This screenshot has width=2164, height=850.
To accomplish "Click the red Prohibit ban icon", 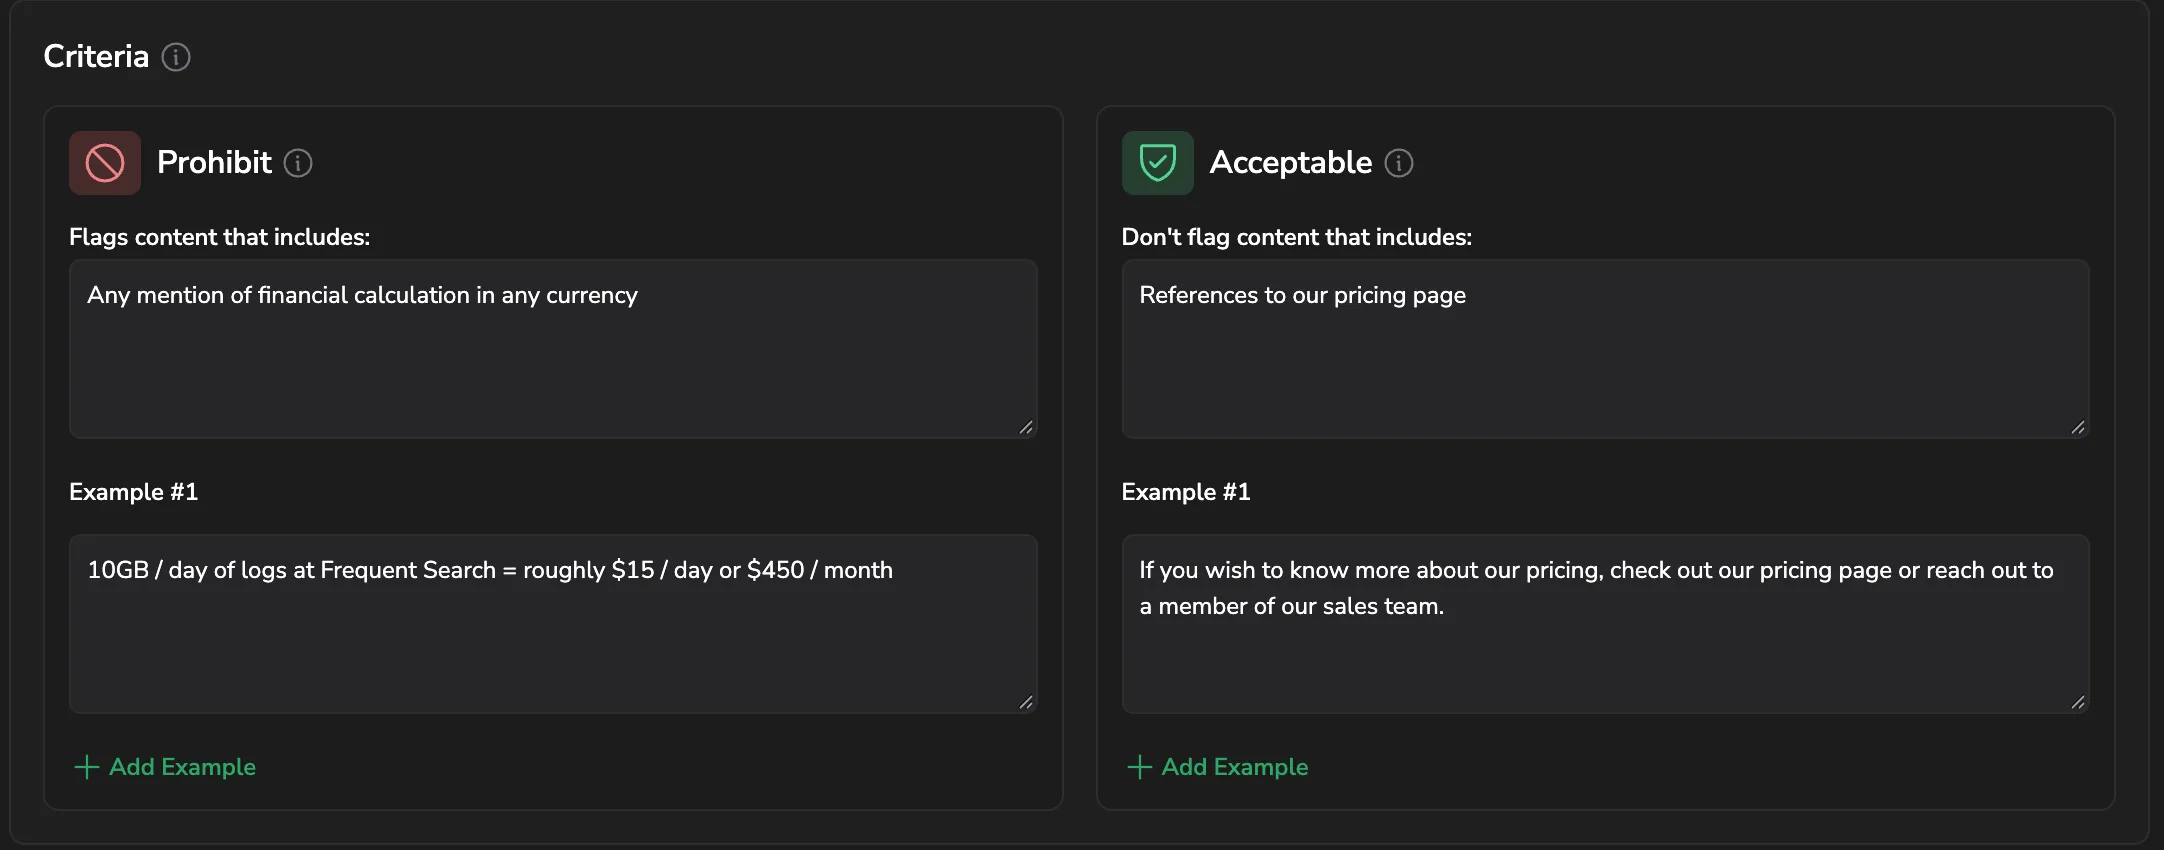I will point(105,163).
